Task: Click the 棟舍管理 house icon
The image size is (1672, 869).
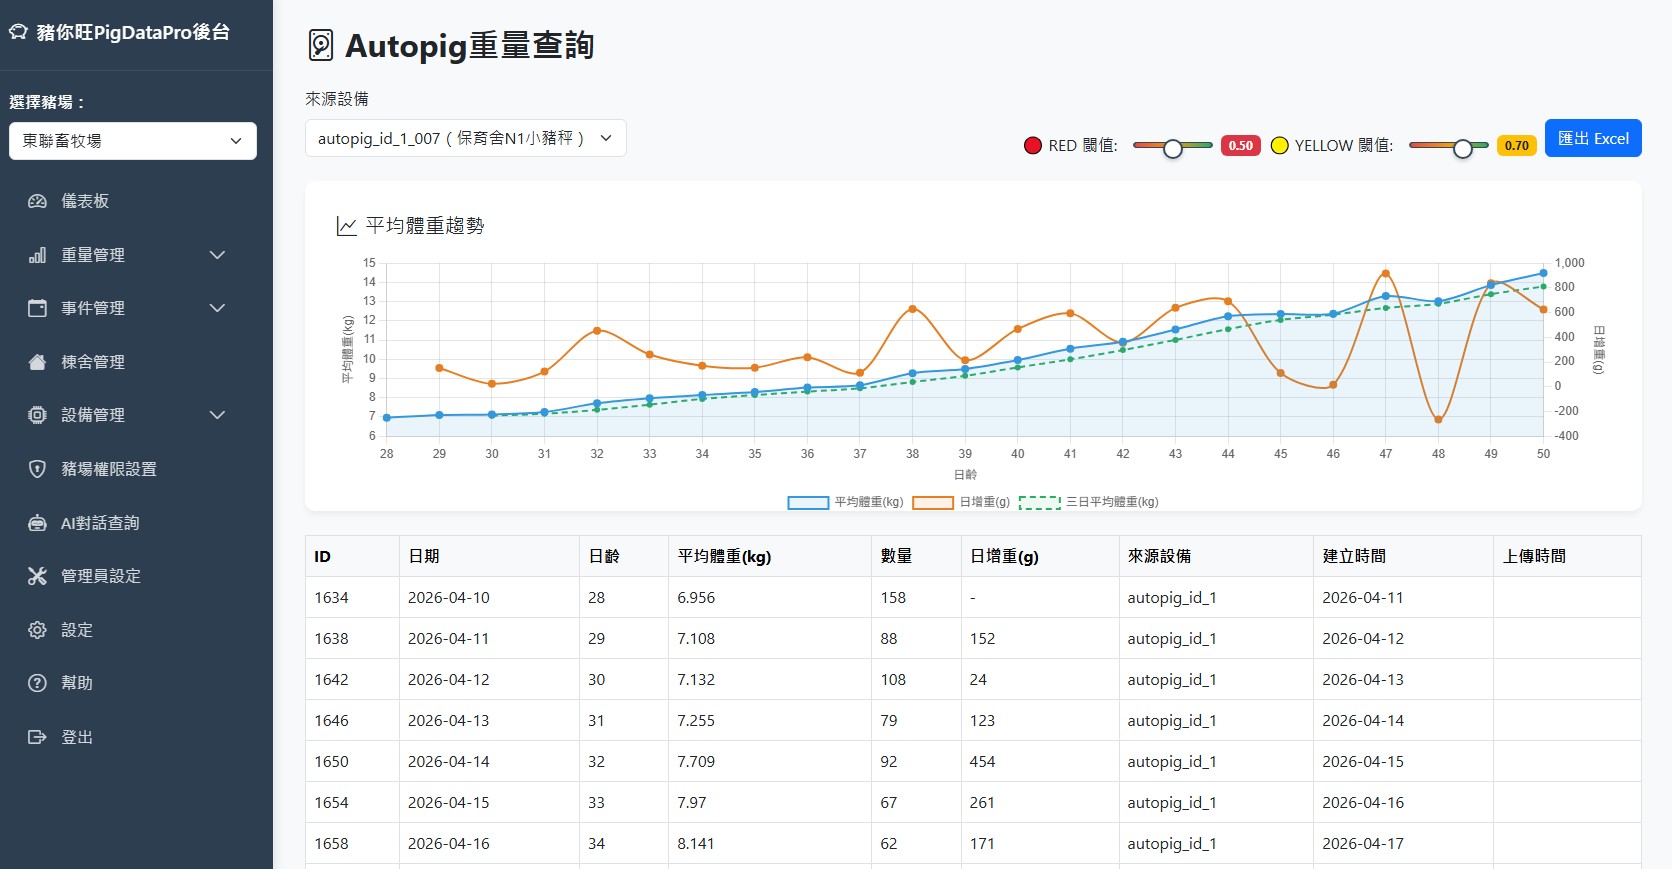Action: (37, 362)
